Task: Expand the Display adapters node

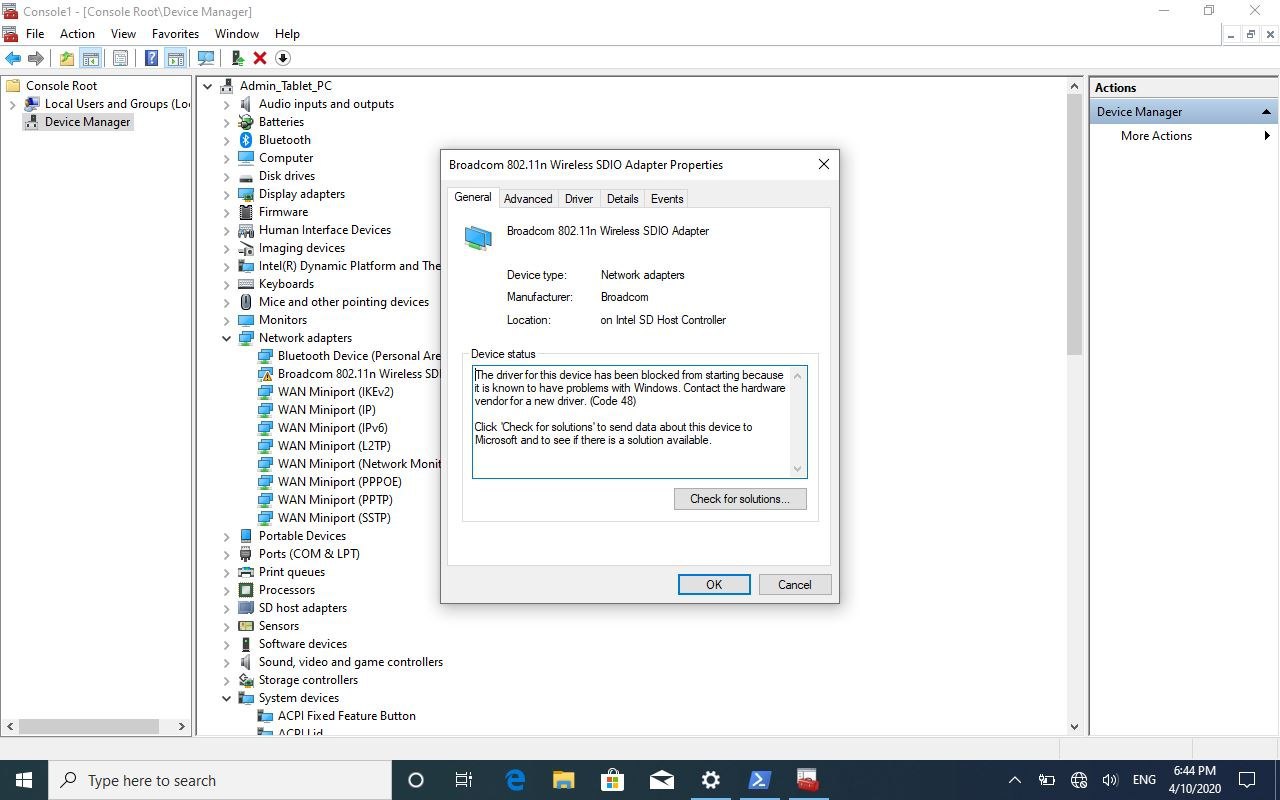Action: [227, 194]
